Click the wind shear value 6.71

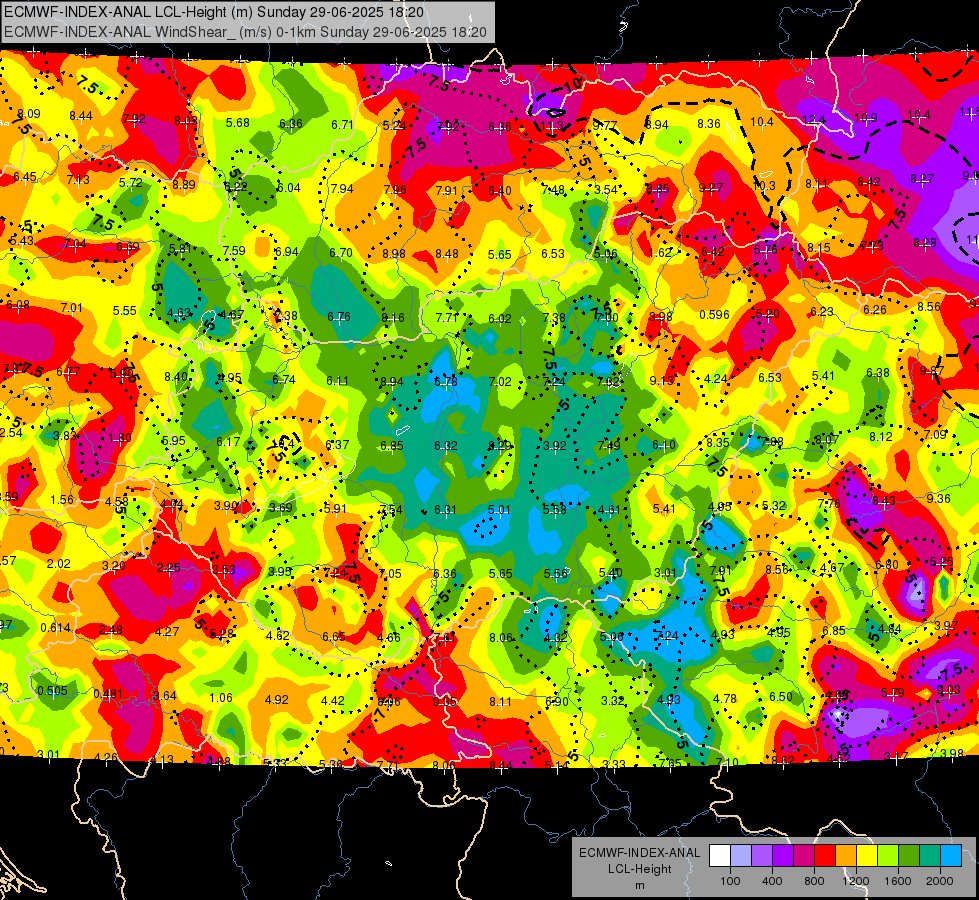(x=343, y=125)
